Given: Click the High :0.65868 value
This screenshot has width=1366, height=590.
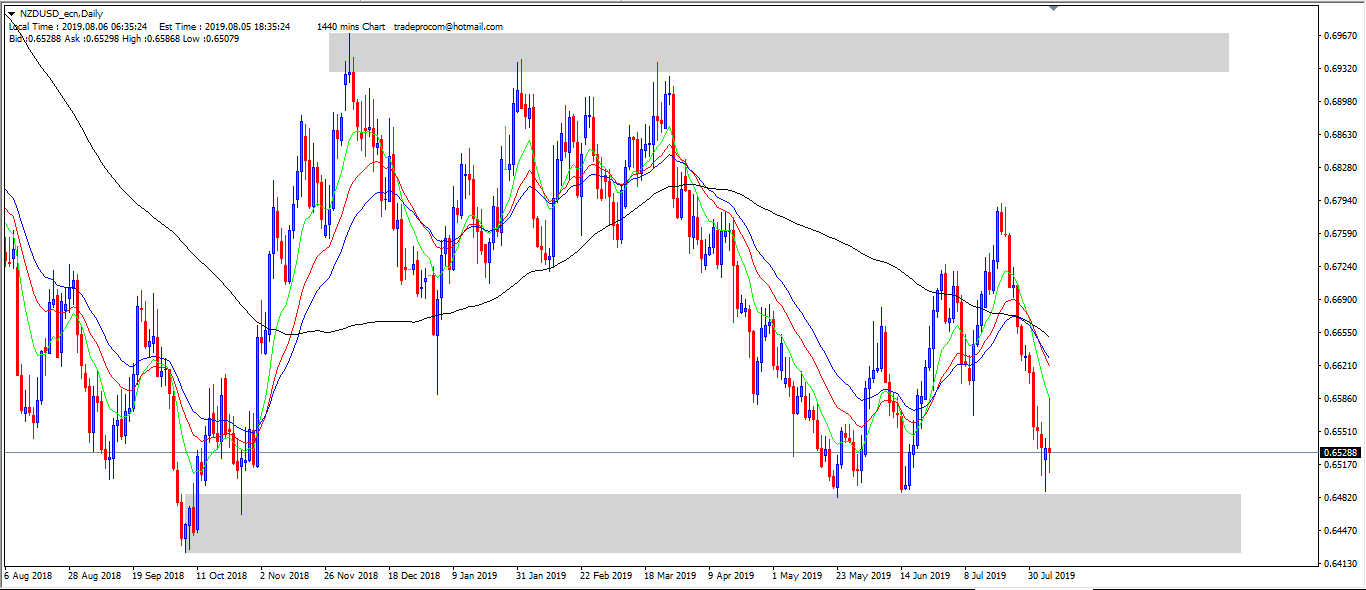Looking at the screenshot, I should (x=151, y=39).
